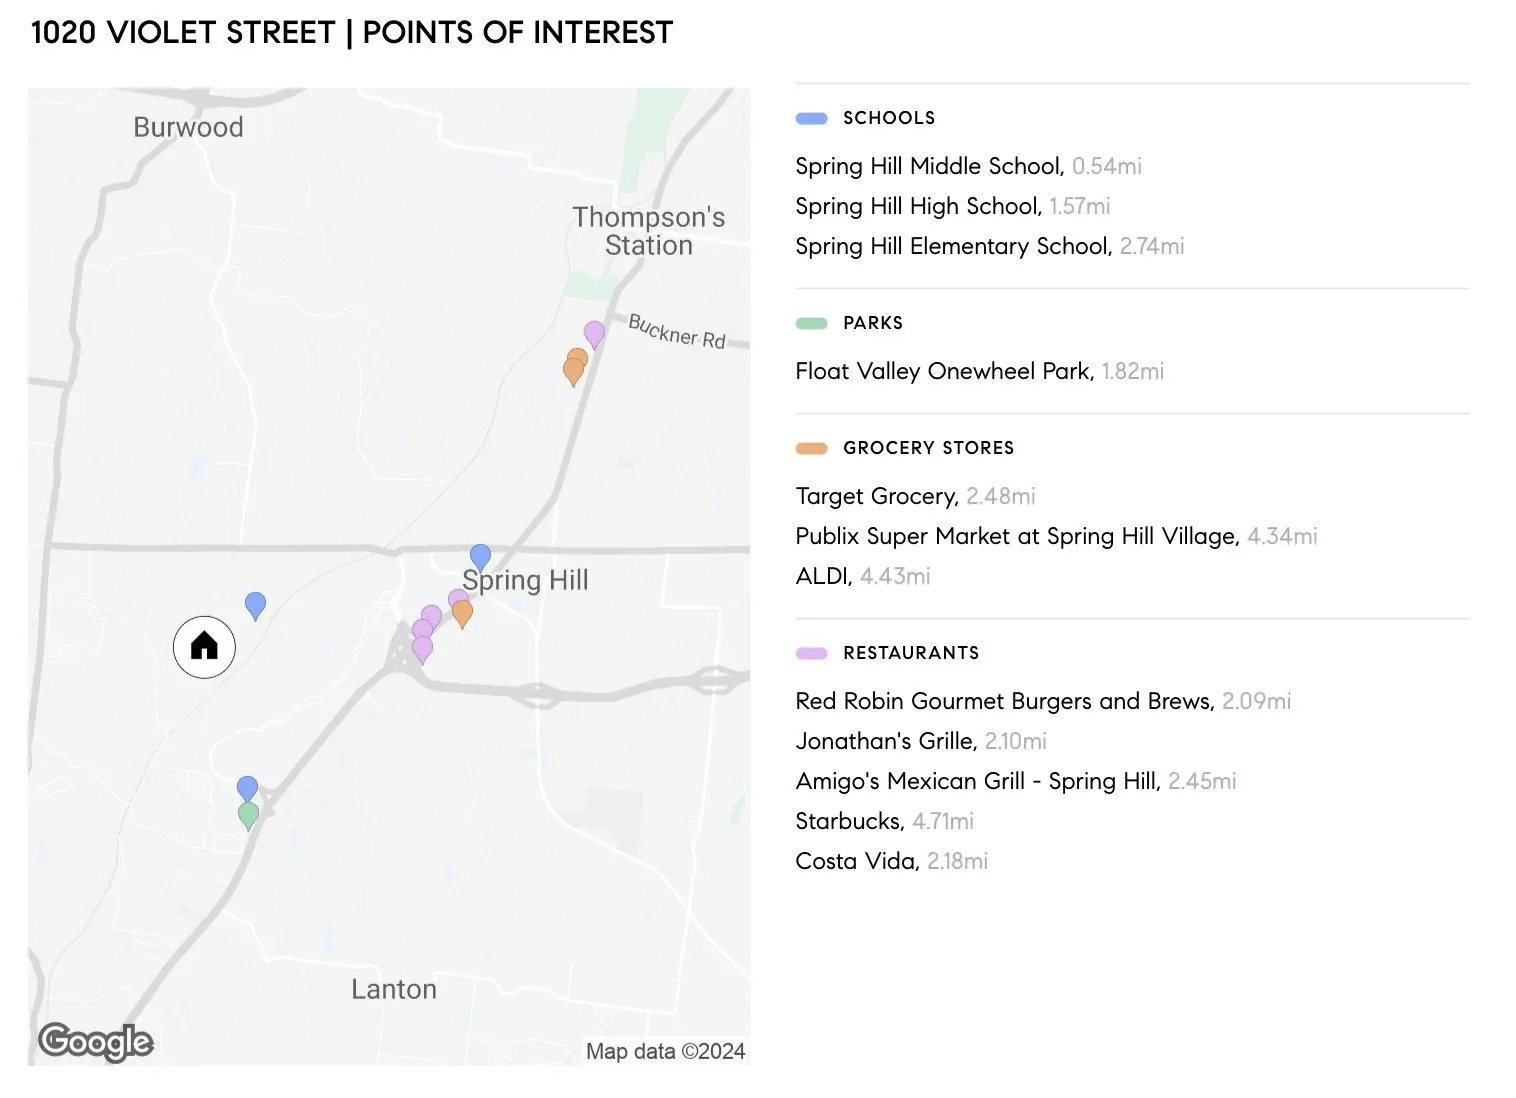
Task: Open the Float Valley Onewheel Park listing
Action: click(944, 371)
